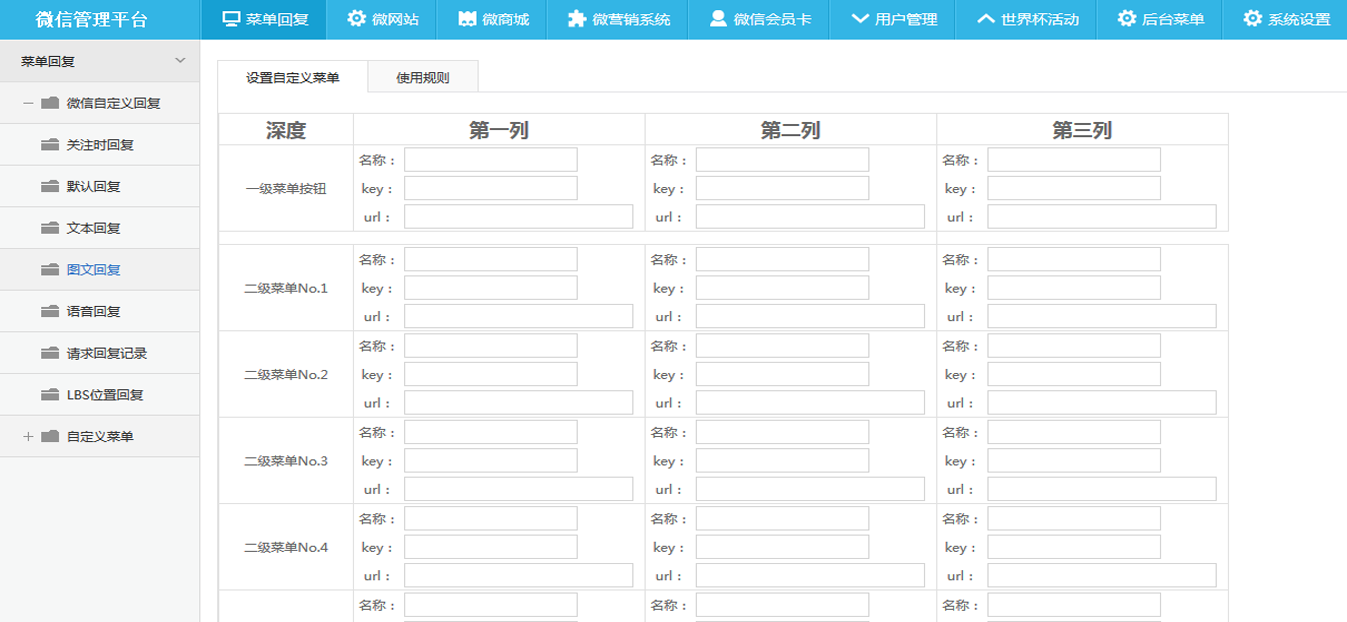This screenshot has width=1347, height=622.
Task: Click the gear icon beside 微网站
Action: click(356, 19)
